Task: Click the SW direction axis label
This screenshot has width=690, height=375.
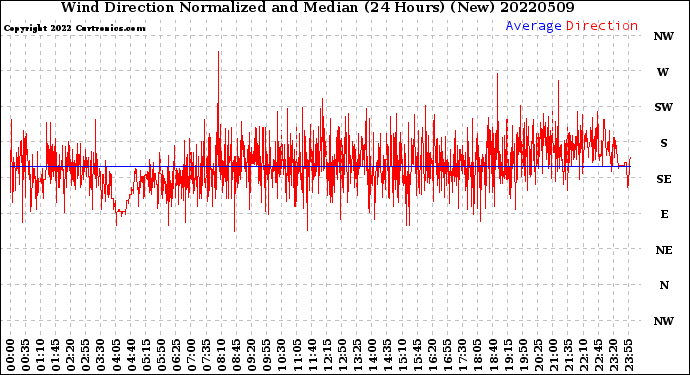Action: [664, 107]
